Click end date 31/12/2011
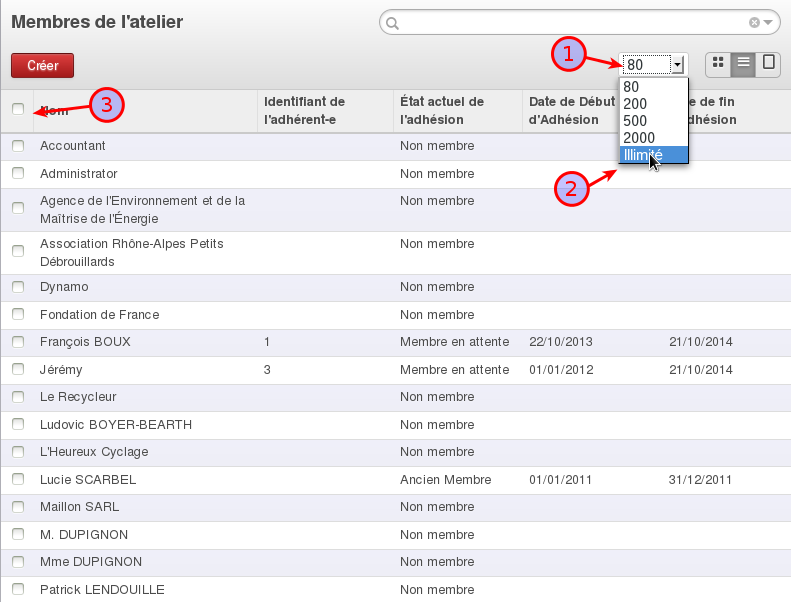 click(700, 479)
